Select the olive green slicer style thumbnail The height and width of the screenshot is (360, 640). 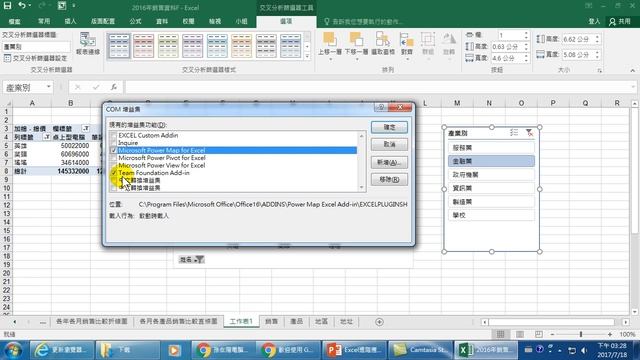(x=168, y=46)
